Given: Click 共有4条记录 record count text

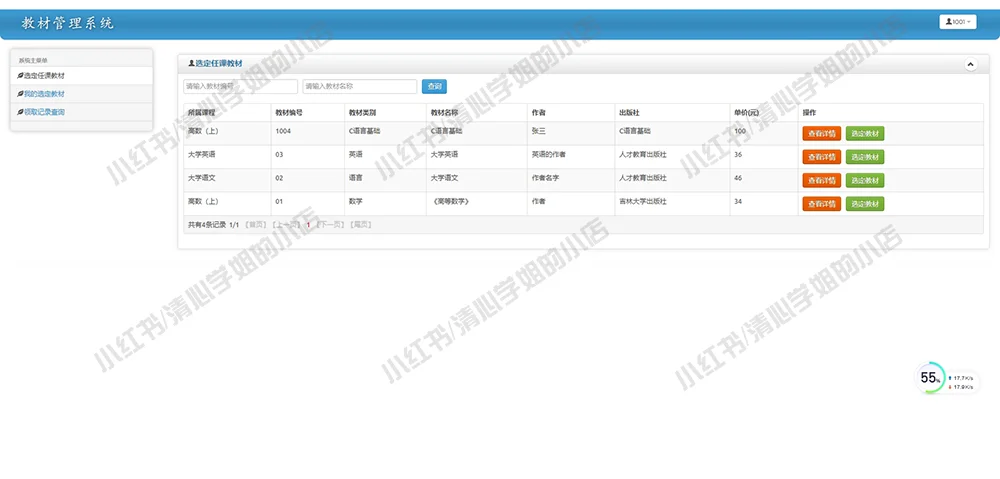Looking at the screenshot, I should pos(207,225).
